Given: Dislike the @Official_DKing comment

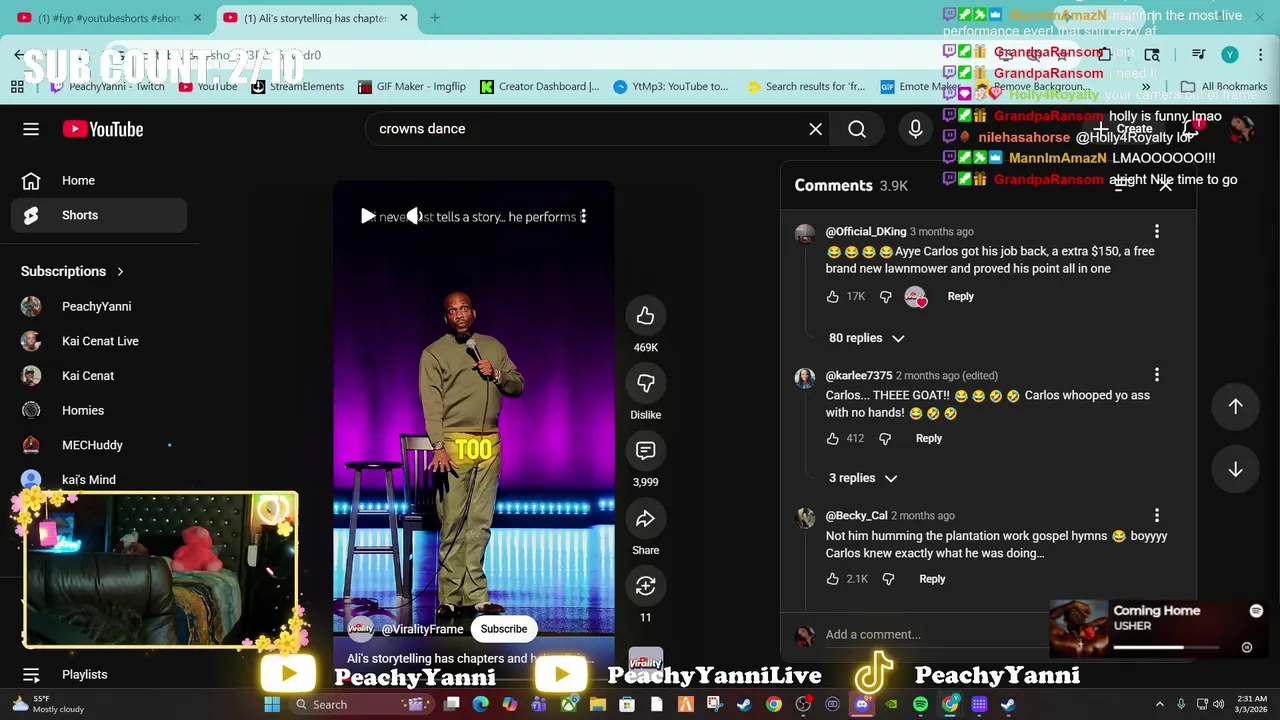Looking at the screenshot, I should point(885,297).
